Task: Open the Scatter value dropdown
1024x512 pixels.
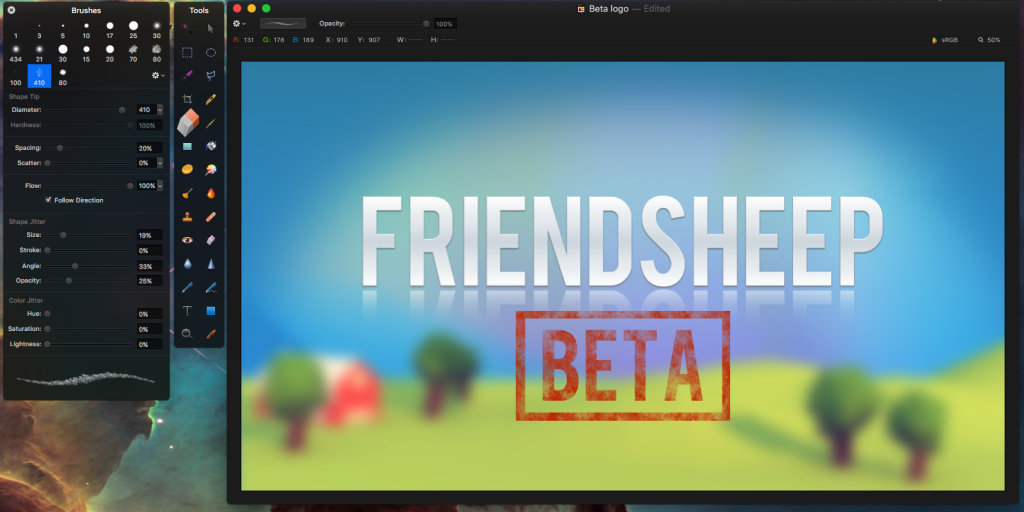Action: point(160,163)
